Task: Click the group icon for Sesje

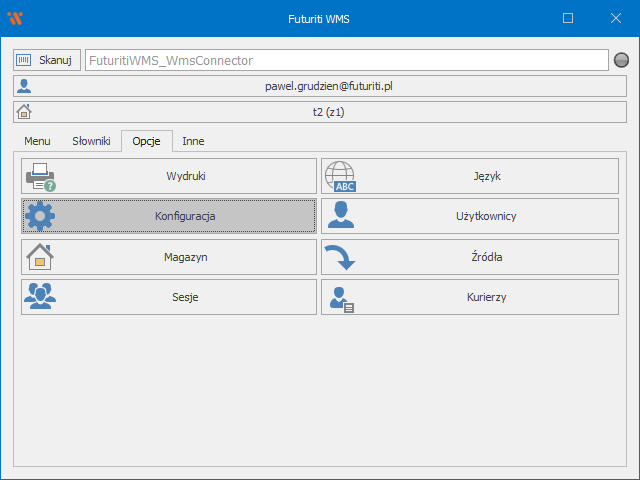Action: pyautogui.click(x=40, y=297)
